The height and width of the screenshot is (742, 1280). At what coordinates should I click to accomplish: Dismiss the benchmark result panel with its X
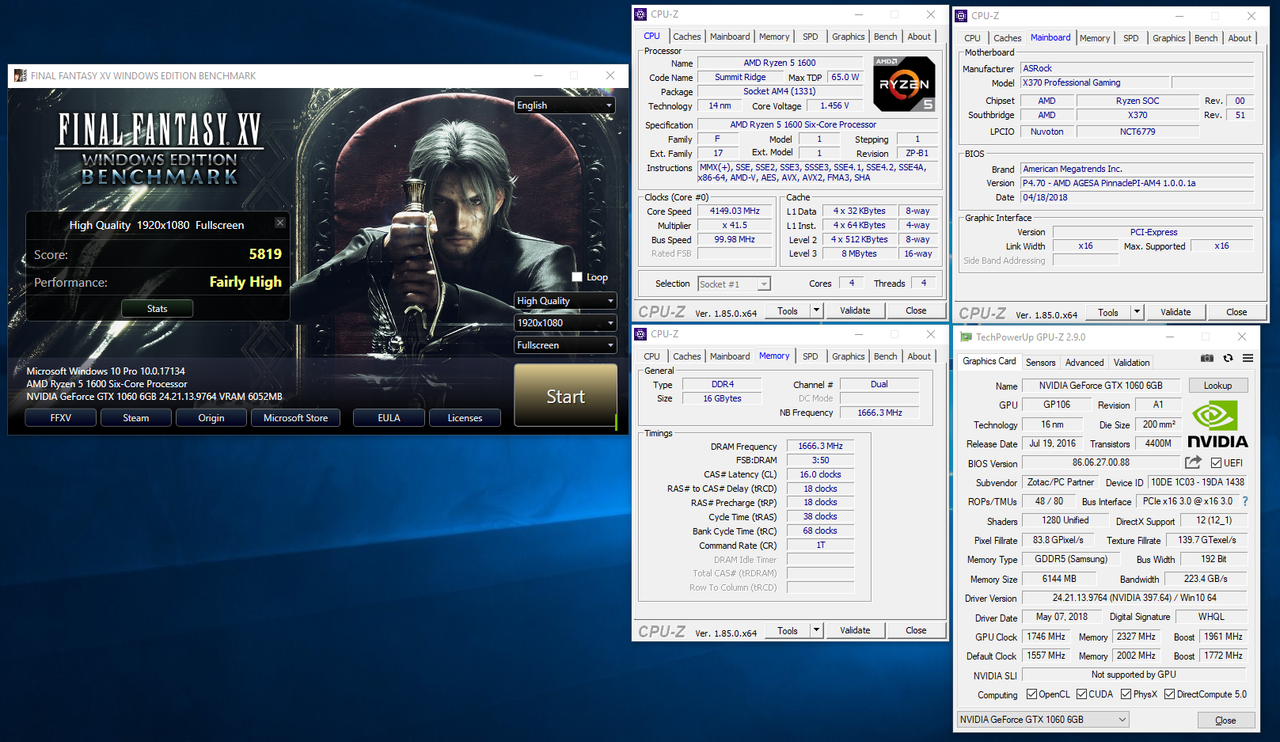[x=280, y=223]
